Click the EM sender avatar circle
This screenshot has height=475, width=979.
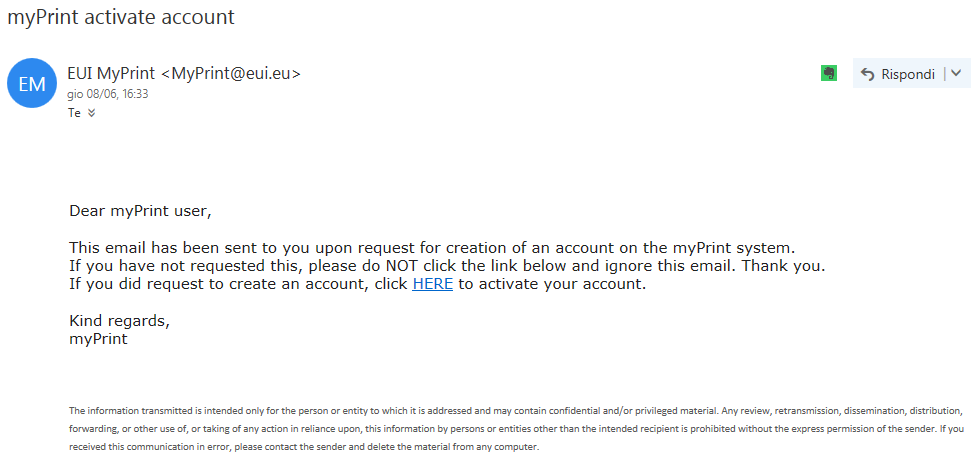click(32, 84)
